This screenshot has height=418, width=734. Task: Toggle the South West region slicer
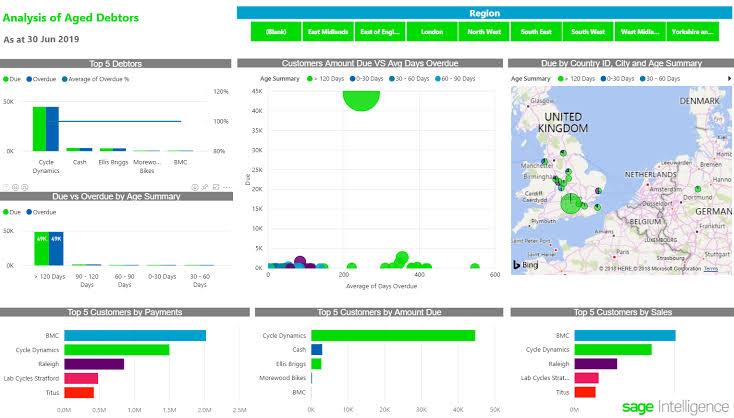[588, 32]
